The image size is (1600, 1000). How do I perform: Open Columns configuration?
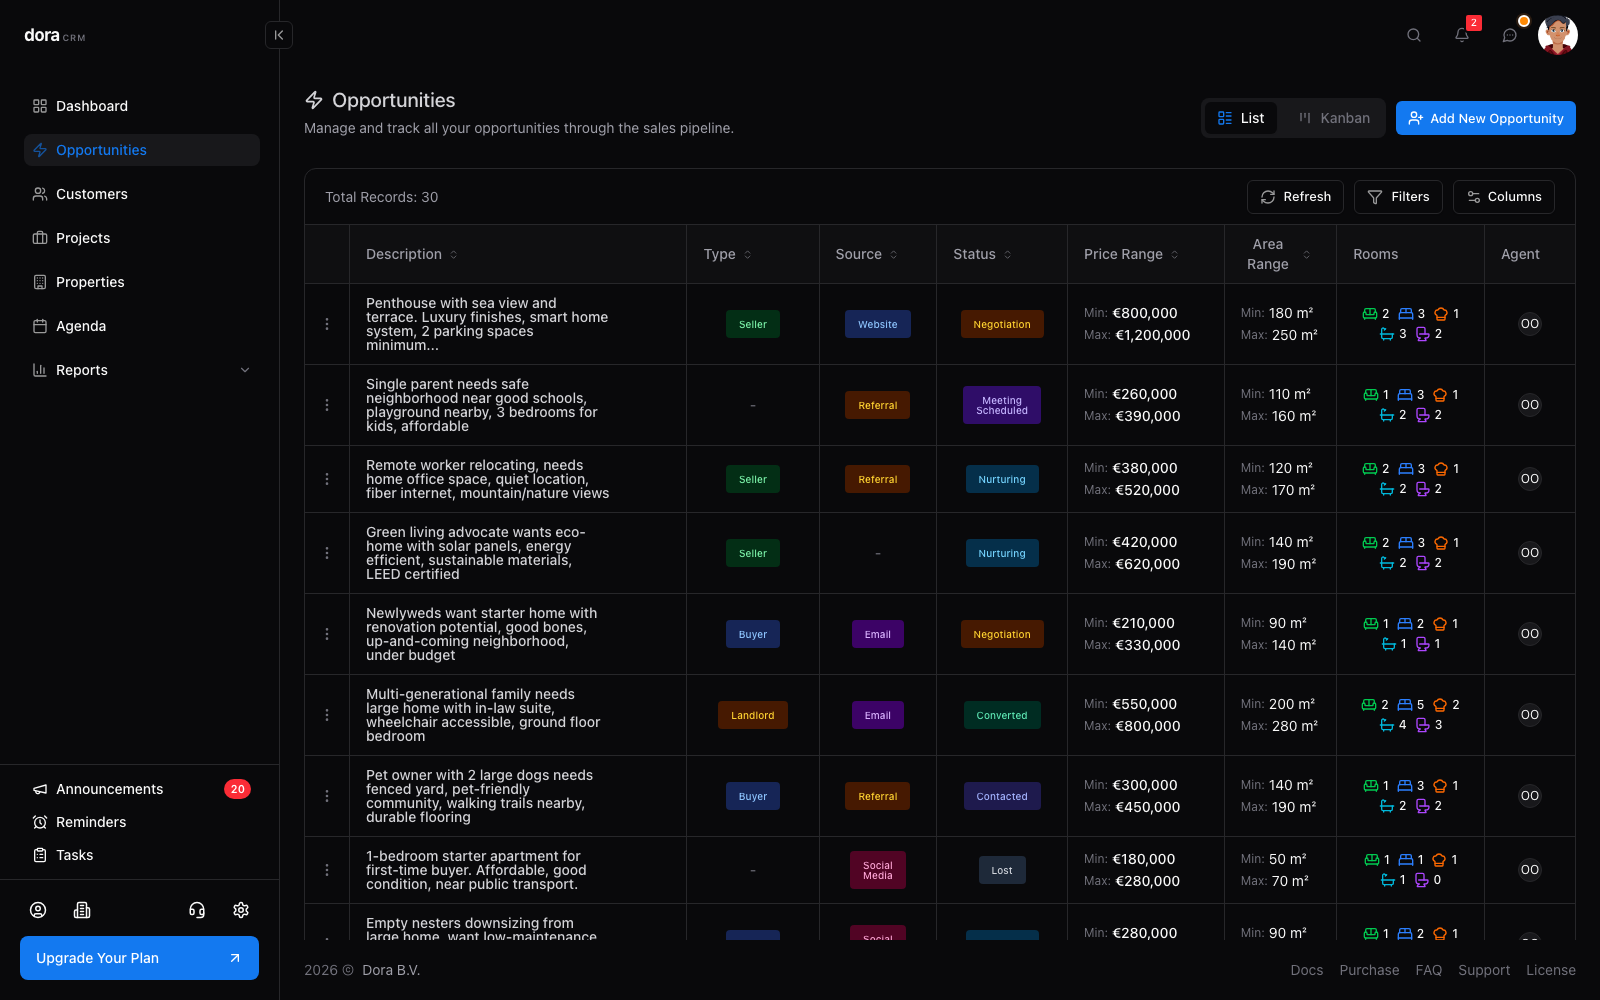(x=1504, y=197)
